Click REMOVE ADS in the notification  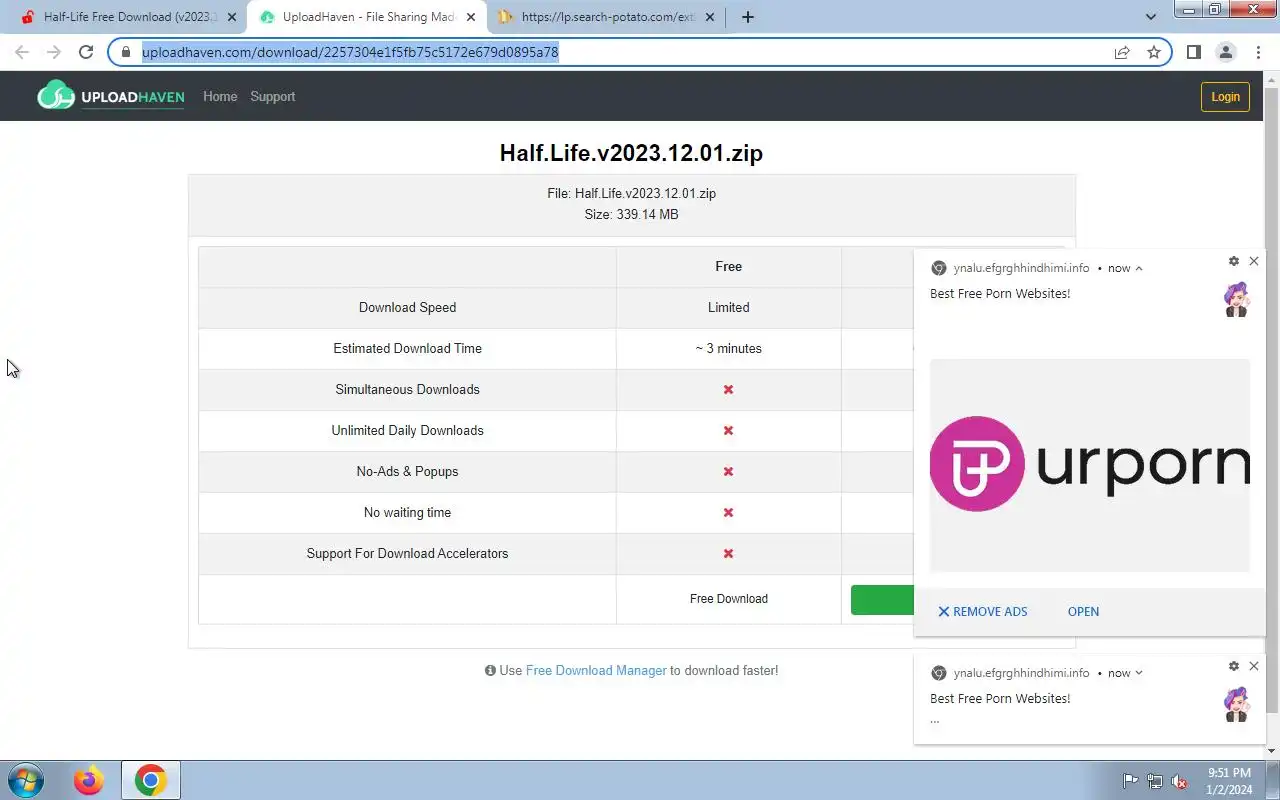pos(982,611)
